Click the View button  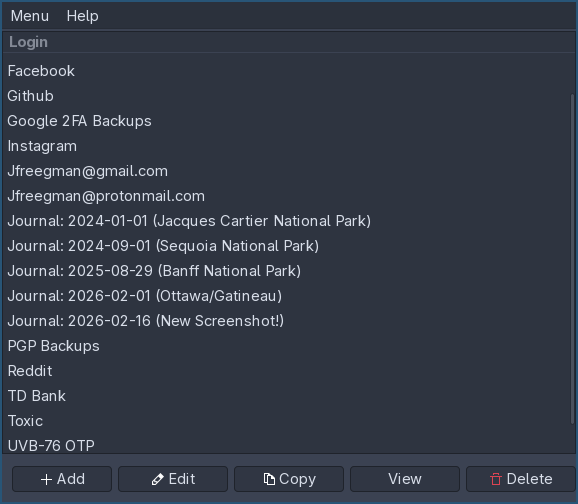pyautogui.click(x=405, y=479)
